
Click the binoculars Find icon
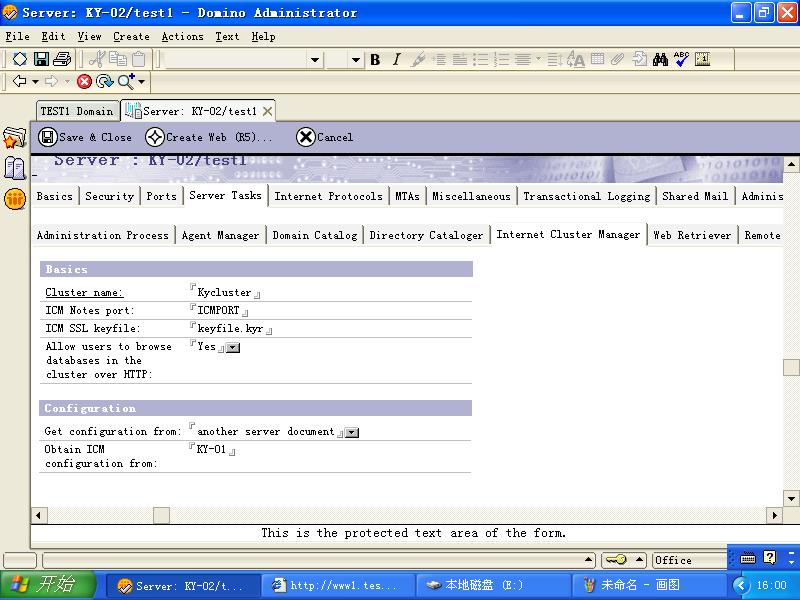(x=660, y=60)
